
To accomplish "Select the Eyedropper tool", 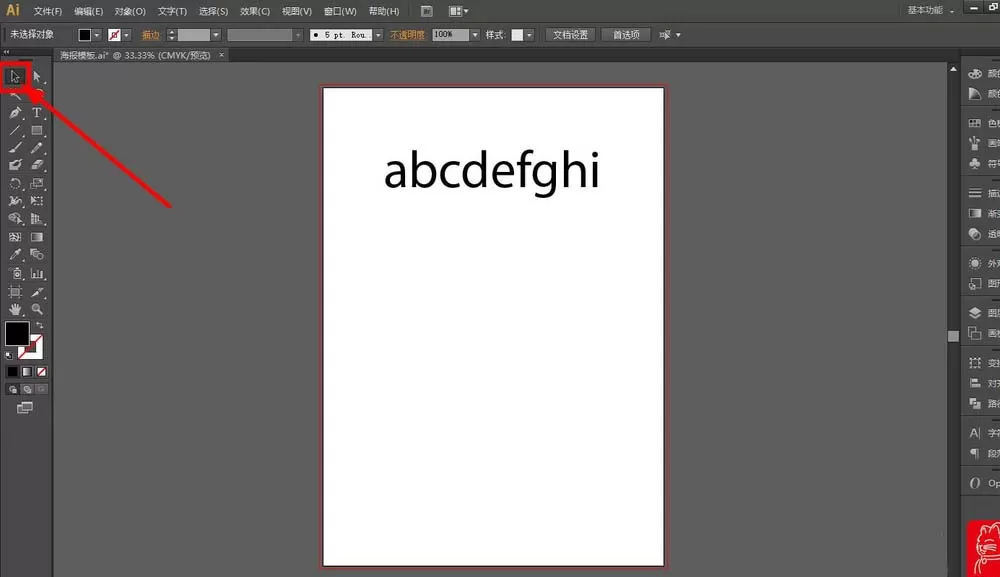I will [x=15, y=254].
